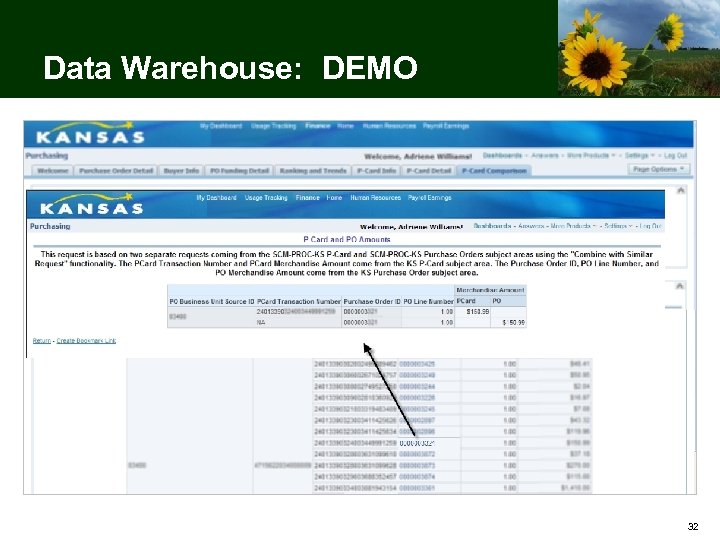Open Answers link in blurred background header
This screenshot has height=540, width=720.
(545, 156)
